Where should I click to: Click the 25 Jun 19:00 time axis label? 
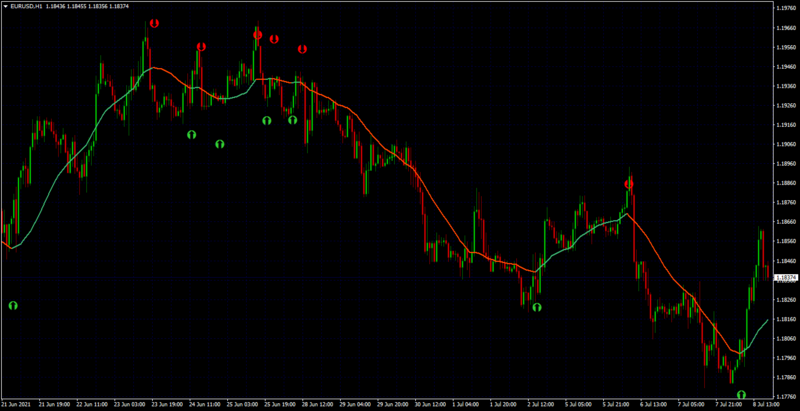280,405
